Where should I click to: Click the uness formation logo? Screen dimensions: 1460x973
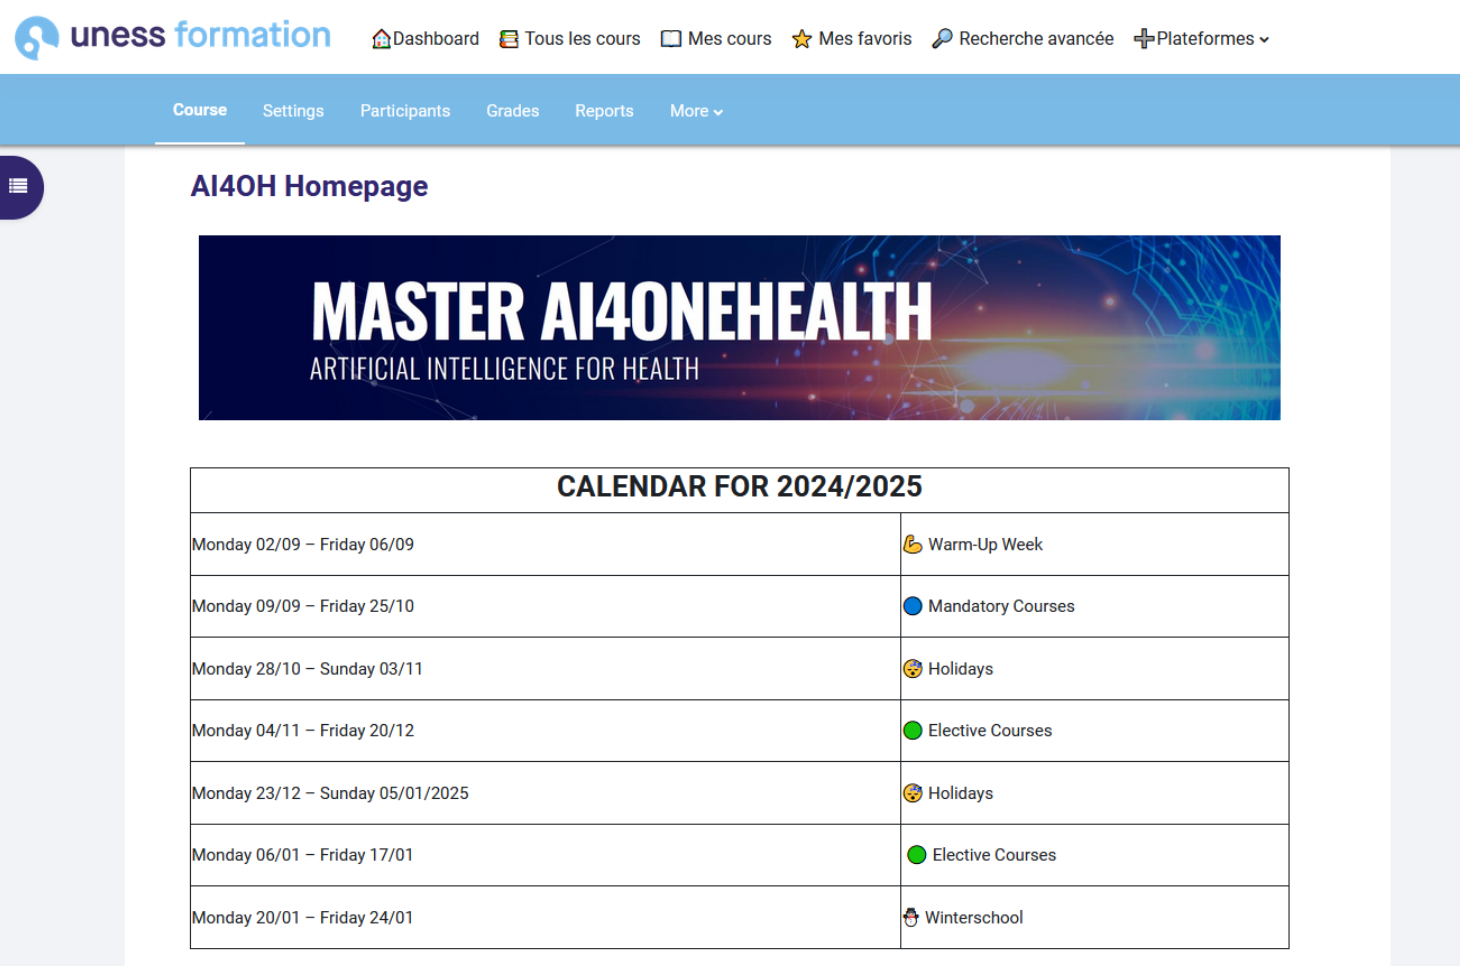tap(173, 37)
